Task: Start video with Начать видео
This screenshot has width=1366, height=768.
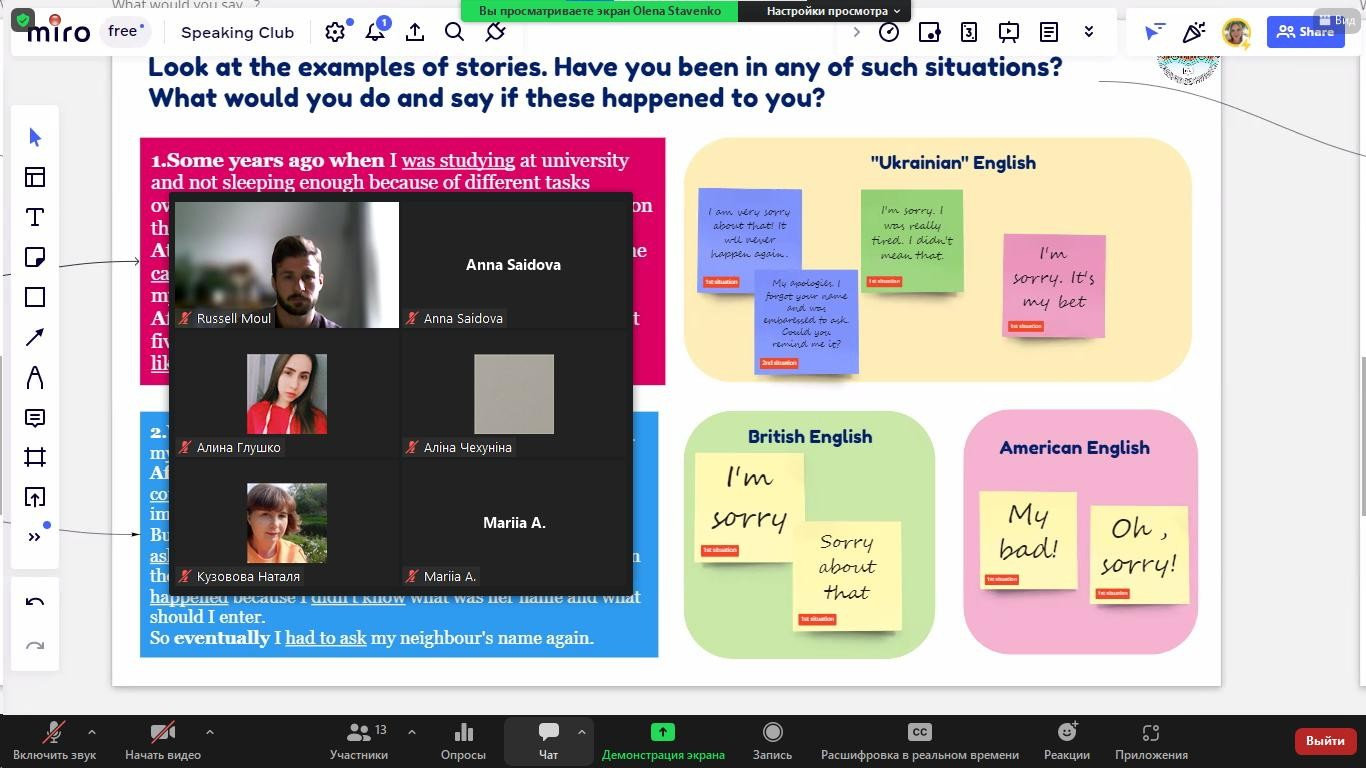Action: pyautogui.click(x=163, y=742)
